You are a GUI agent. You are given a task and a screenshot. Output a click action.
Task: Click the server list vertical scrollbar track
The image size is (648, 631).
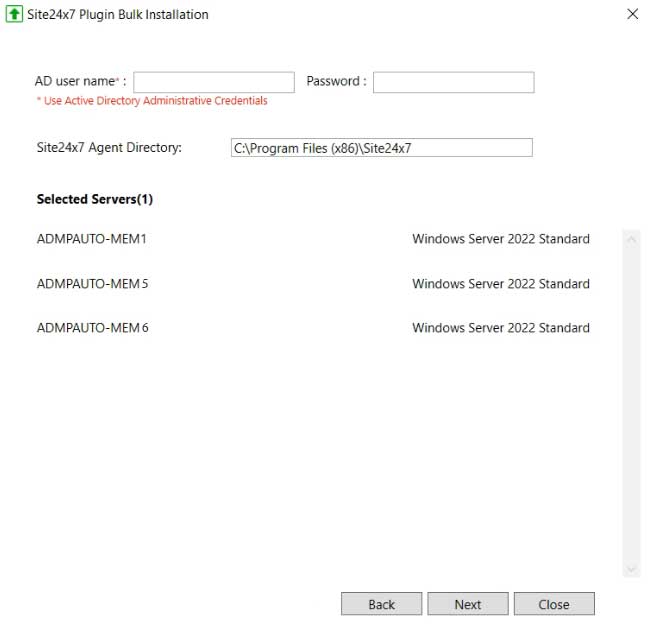631,400
